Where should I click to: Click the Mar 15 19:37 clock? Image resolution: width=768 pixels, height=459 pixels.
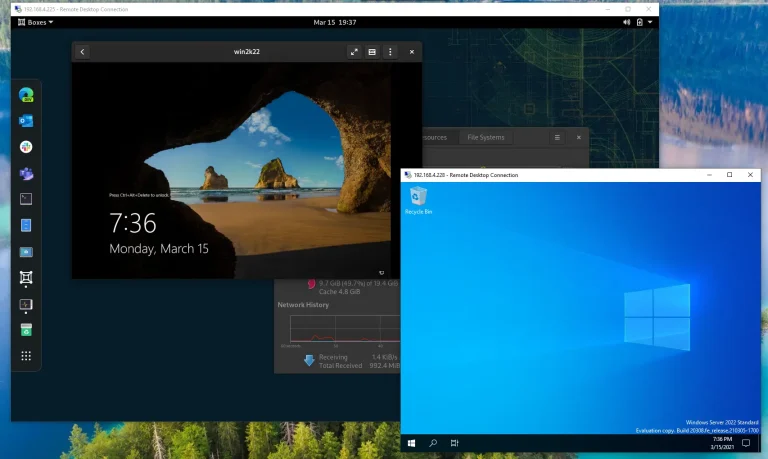334,21
